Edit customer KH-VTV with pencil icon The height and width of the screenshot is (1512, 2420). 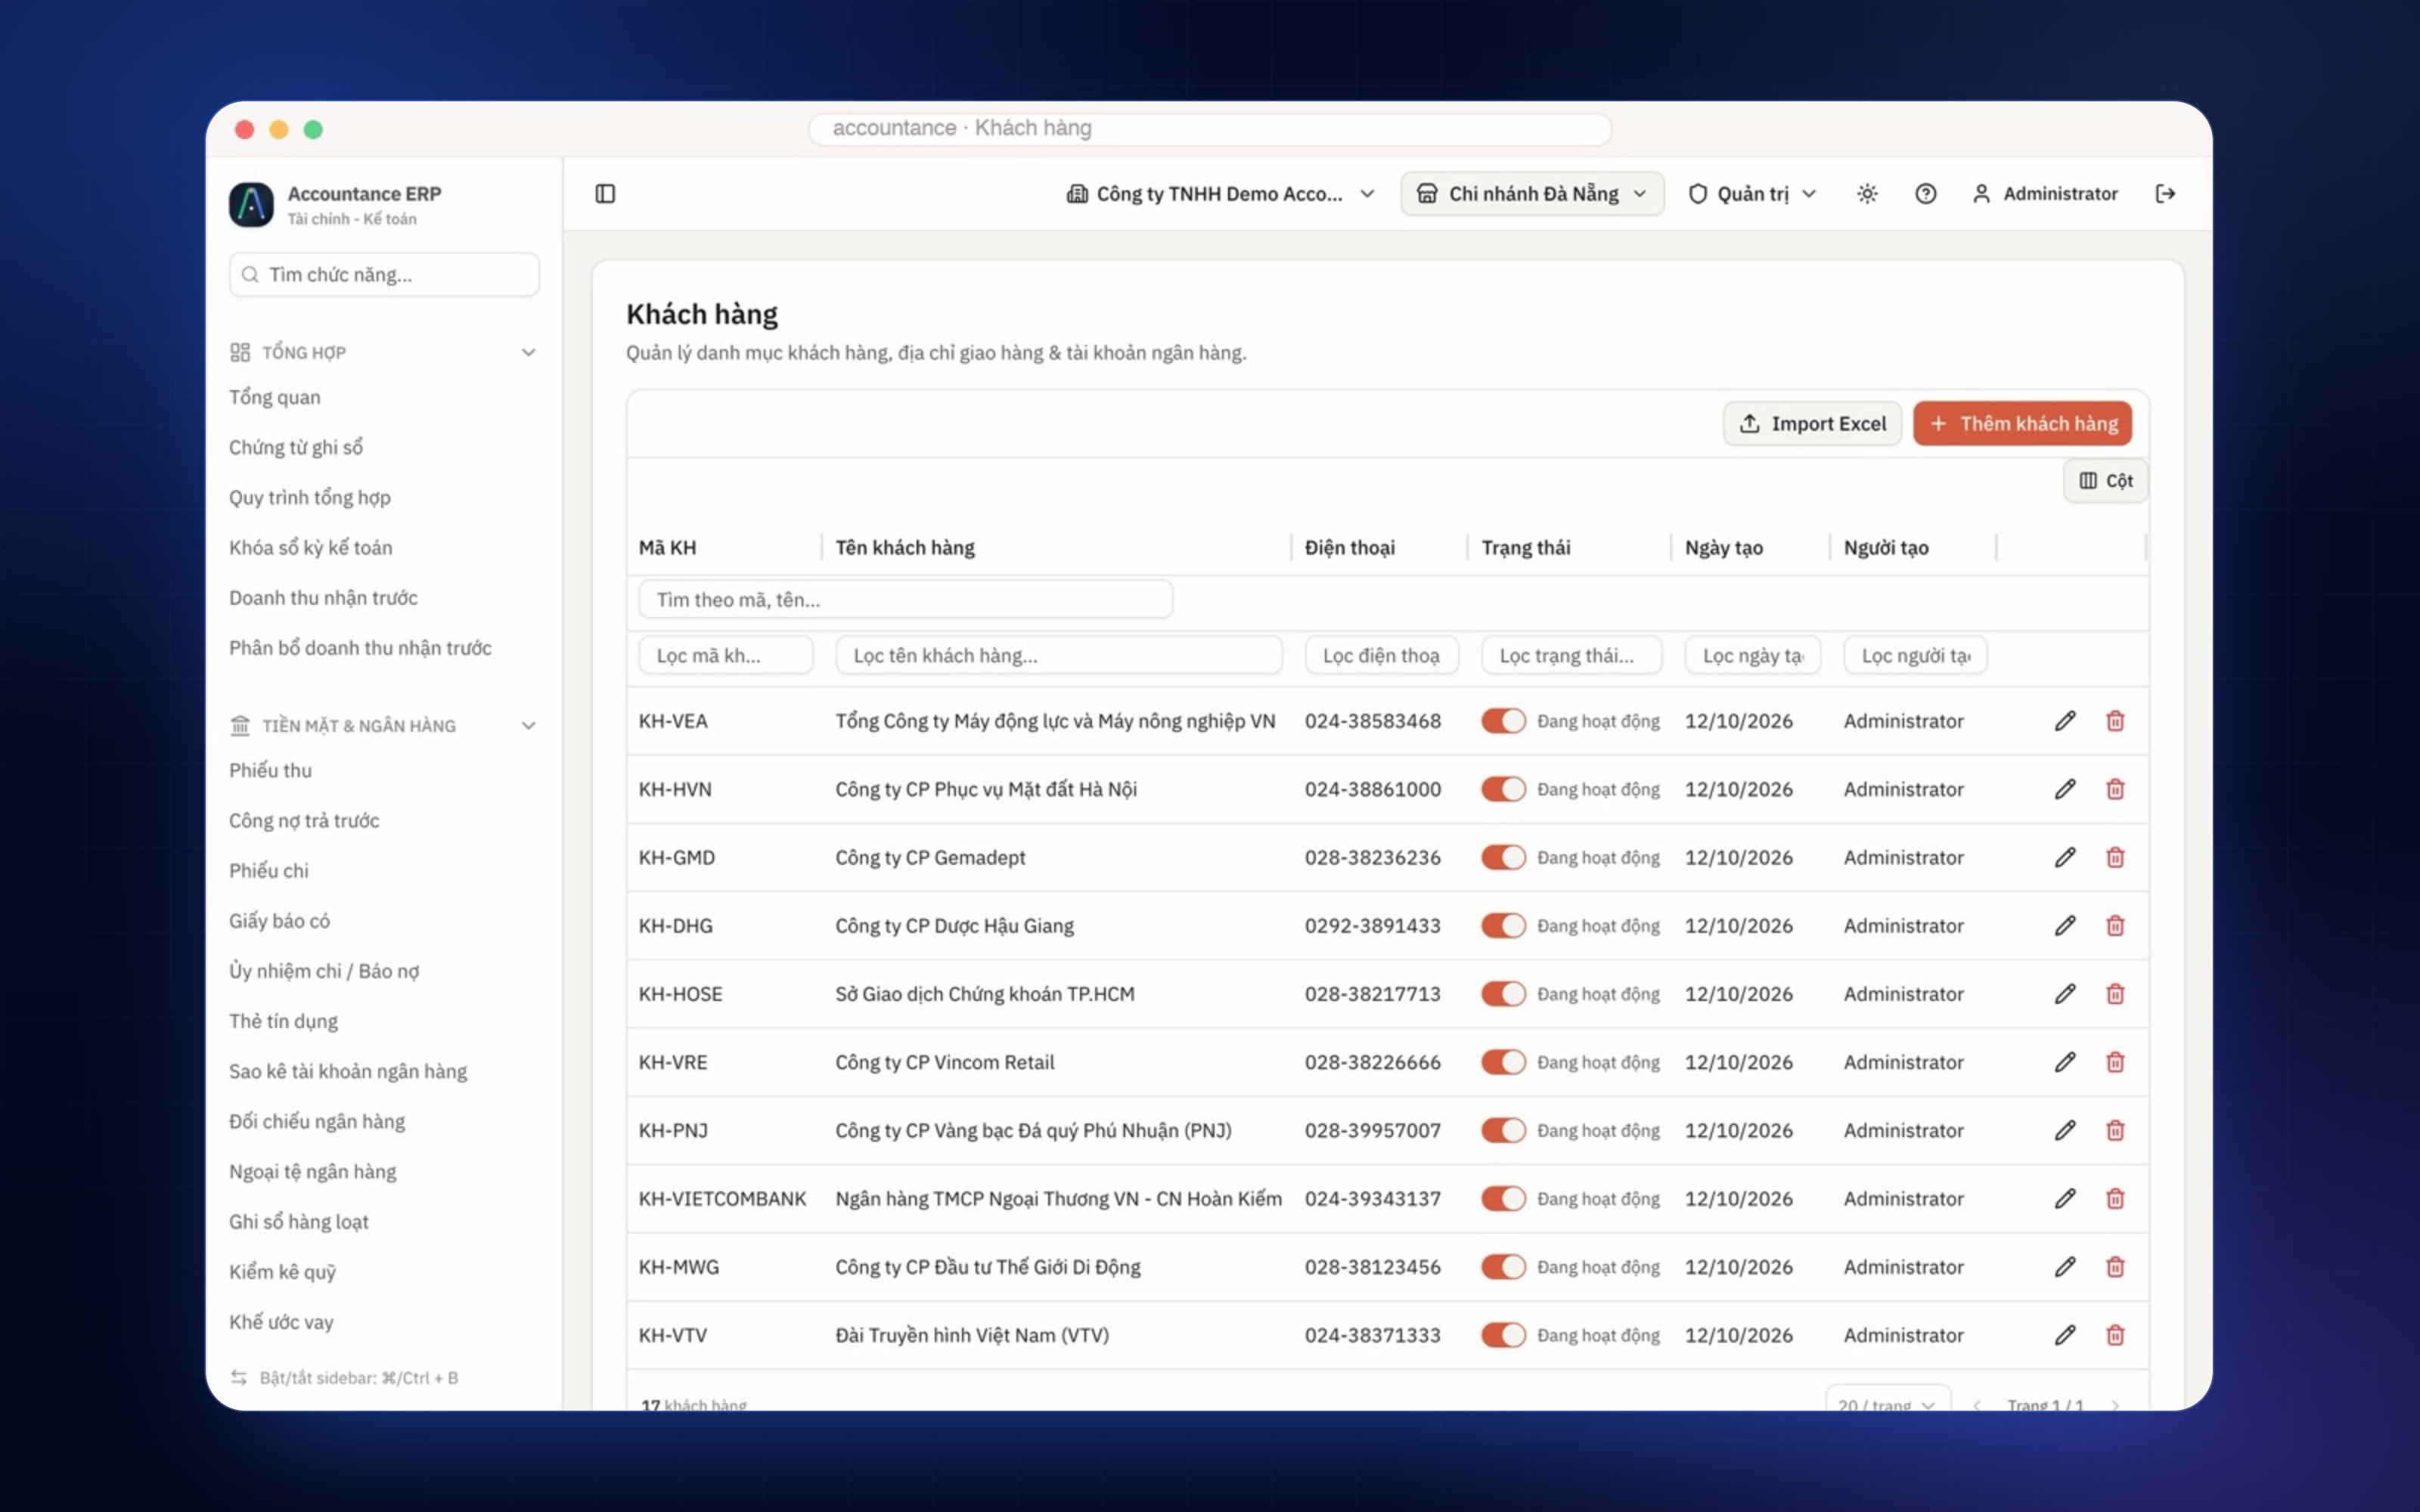(x=2065, y=1335)
